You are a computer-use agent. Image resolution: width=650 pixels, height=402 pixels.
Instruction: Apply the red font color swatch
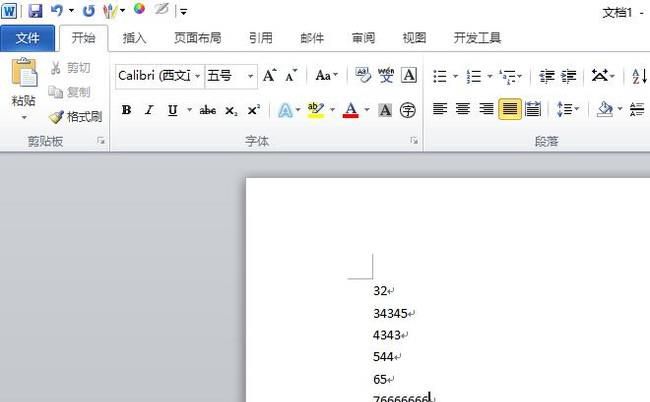[x=350, y=110]
